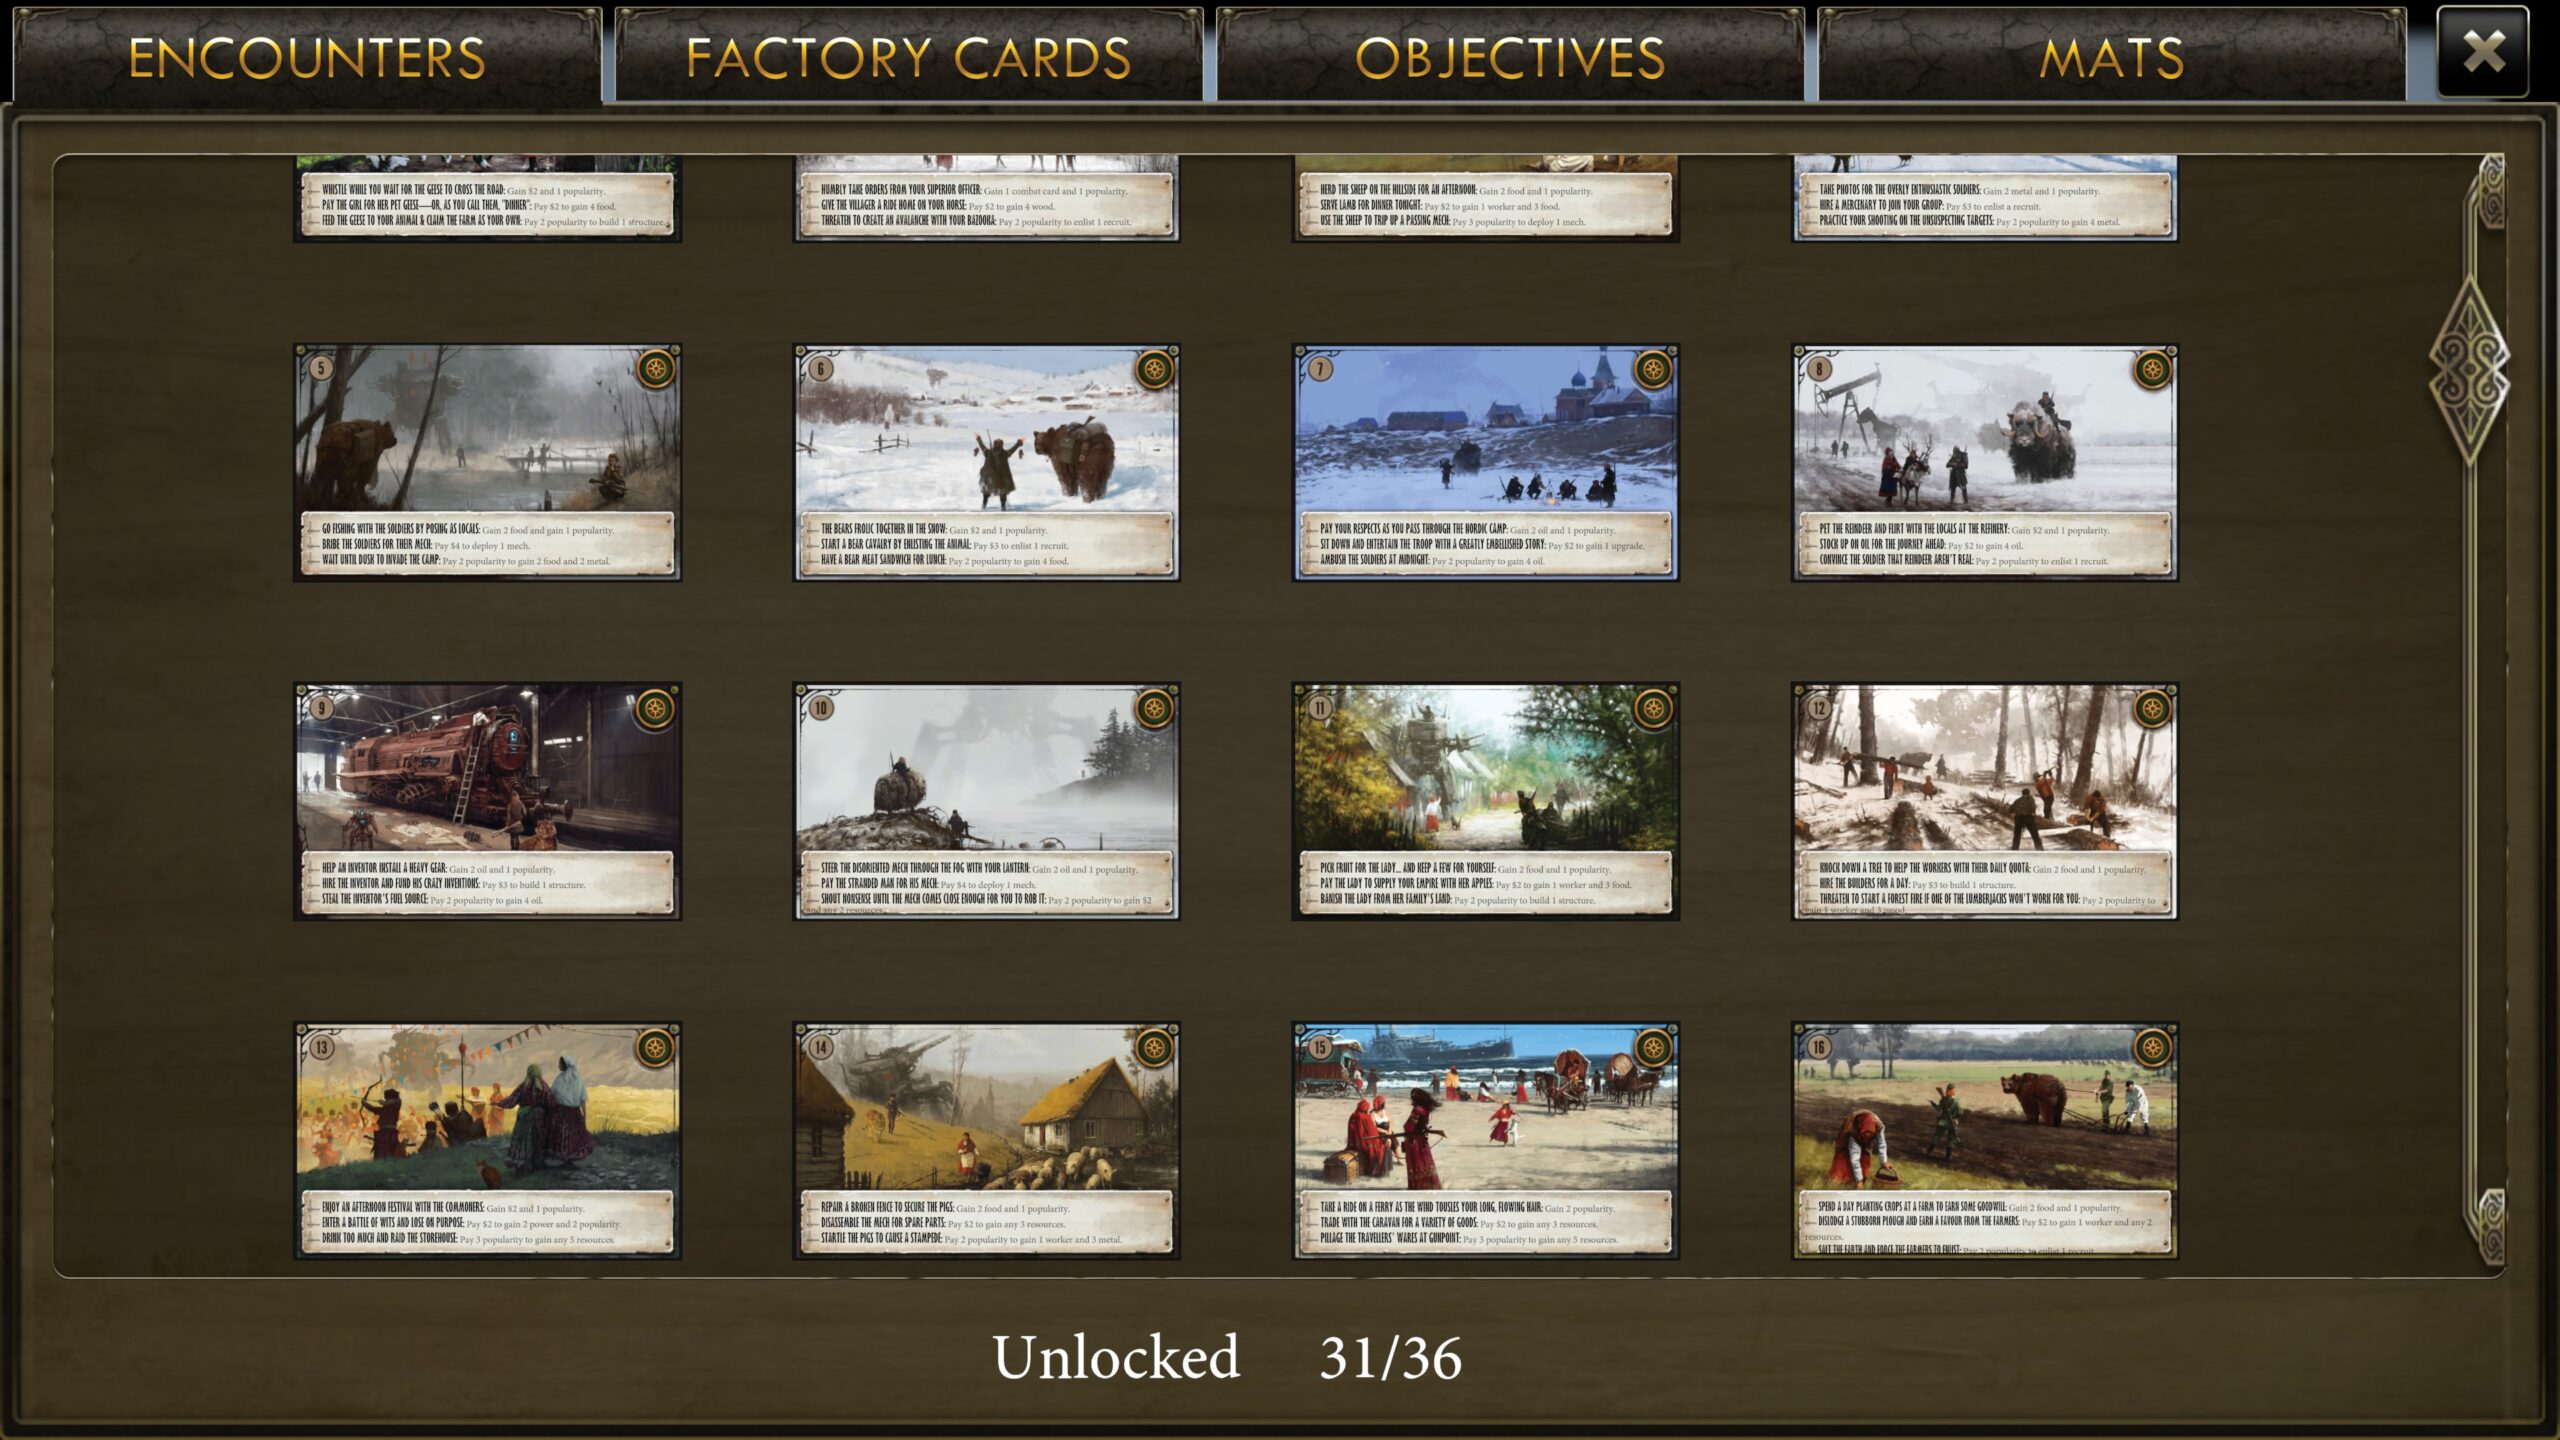Click the Unlocked 31/36 counter text
This screenshot has height=1440, width=2560.
coord(1226,1357)
